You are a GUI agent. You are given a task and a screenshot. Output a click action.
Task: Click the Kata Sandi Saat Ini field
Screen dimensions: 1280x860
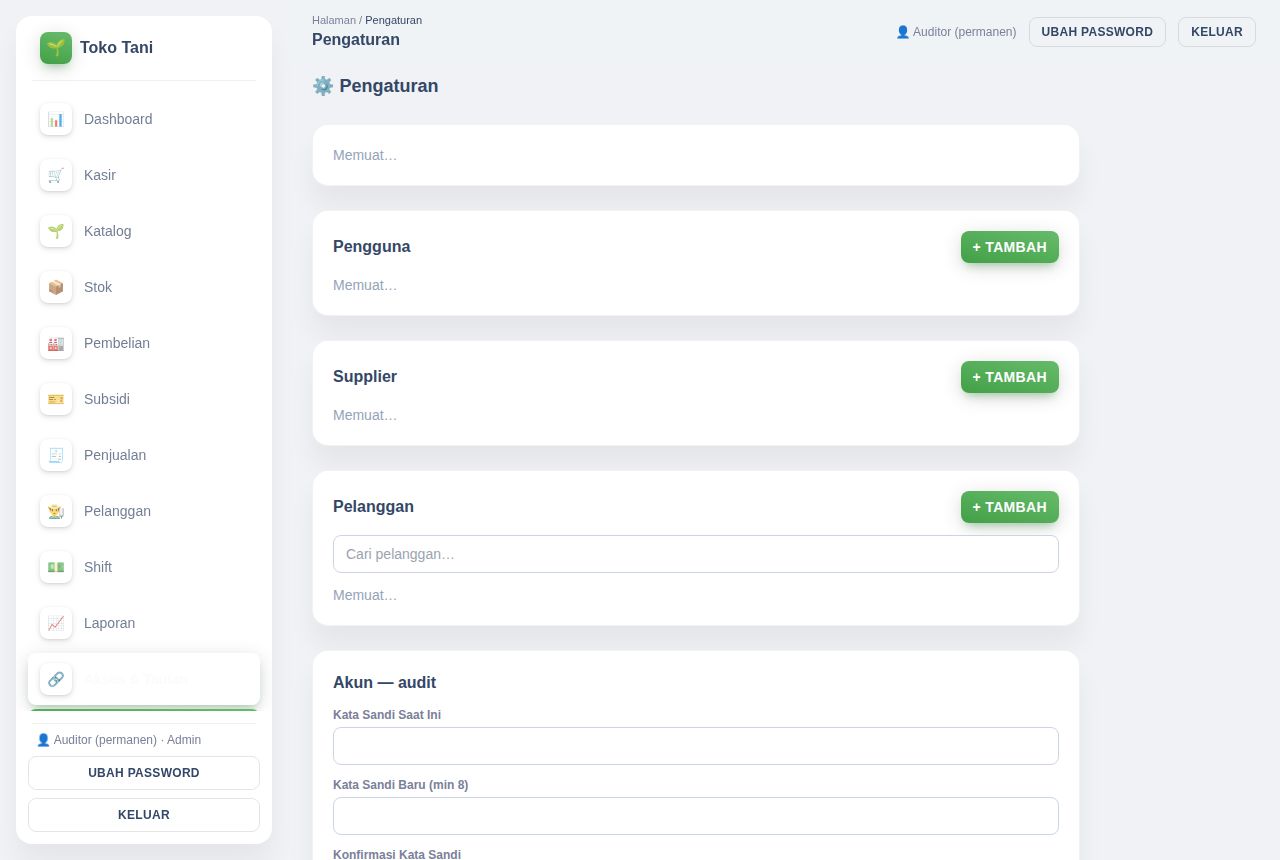coord(696,746)
